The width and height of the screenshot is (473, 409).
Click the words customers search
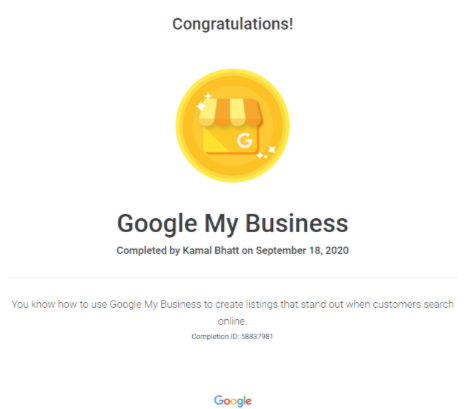[x=413, y=304]
